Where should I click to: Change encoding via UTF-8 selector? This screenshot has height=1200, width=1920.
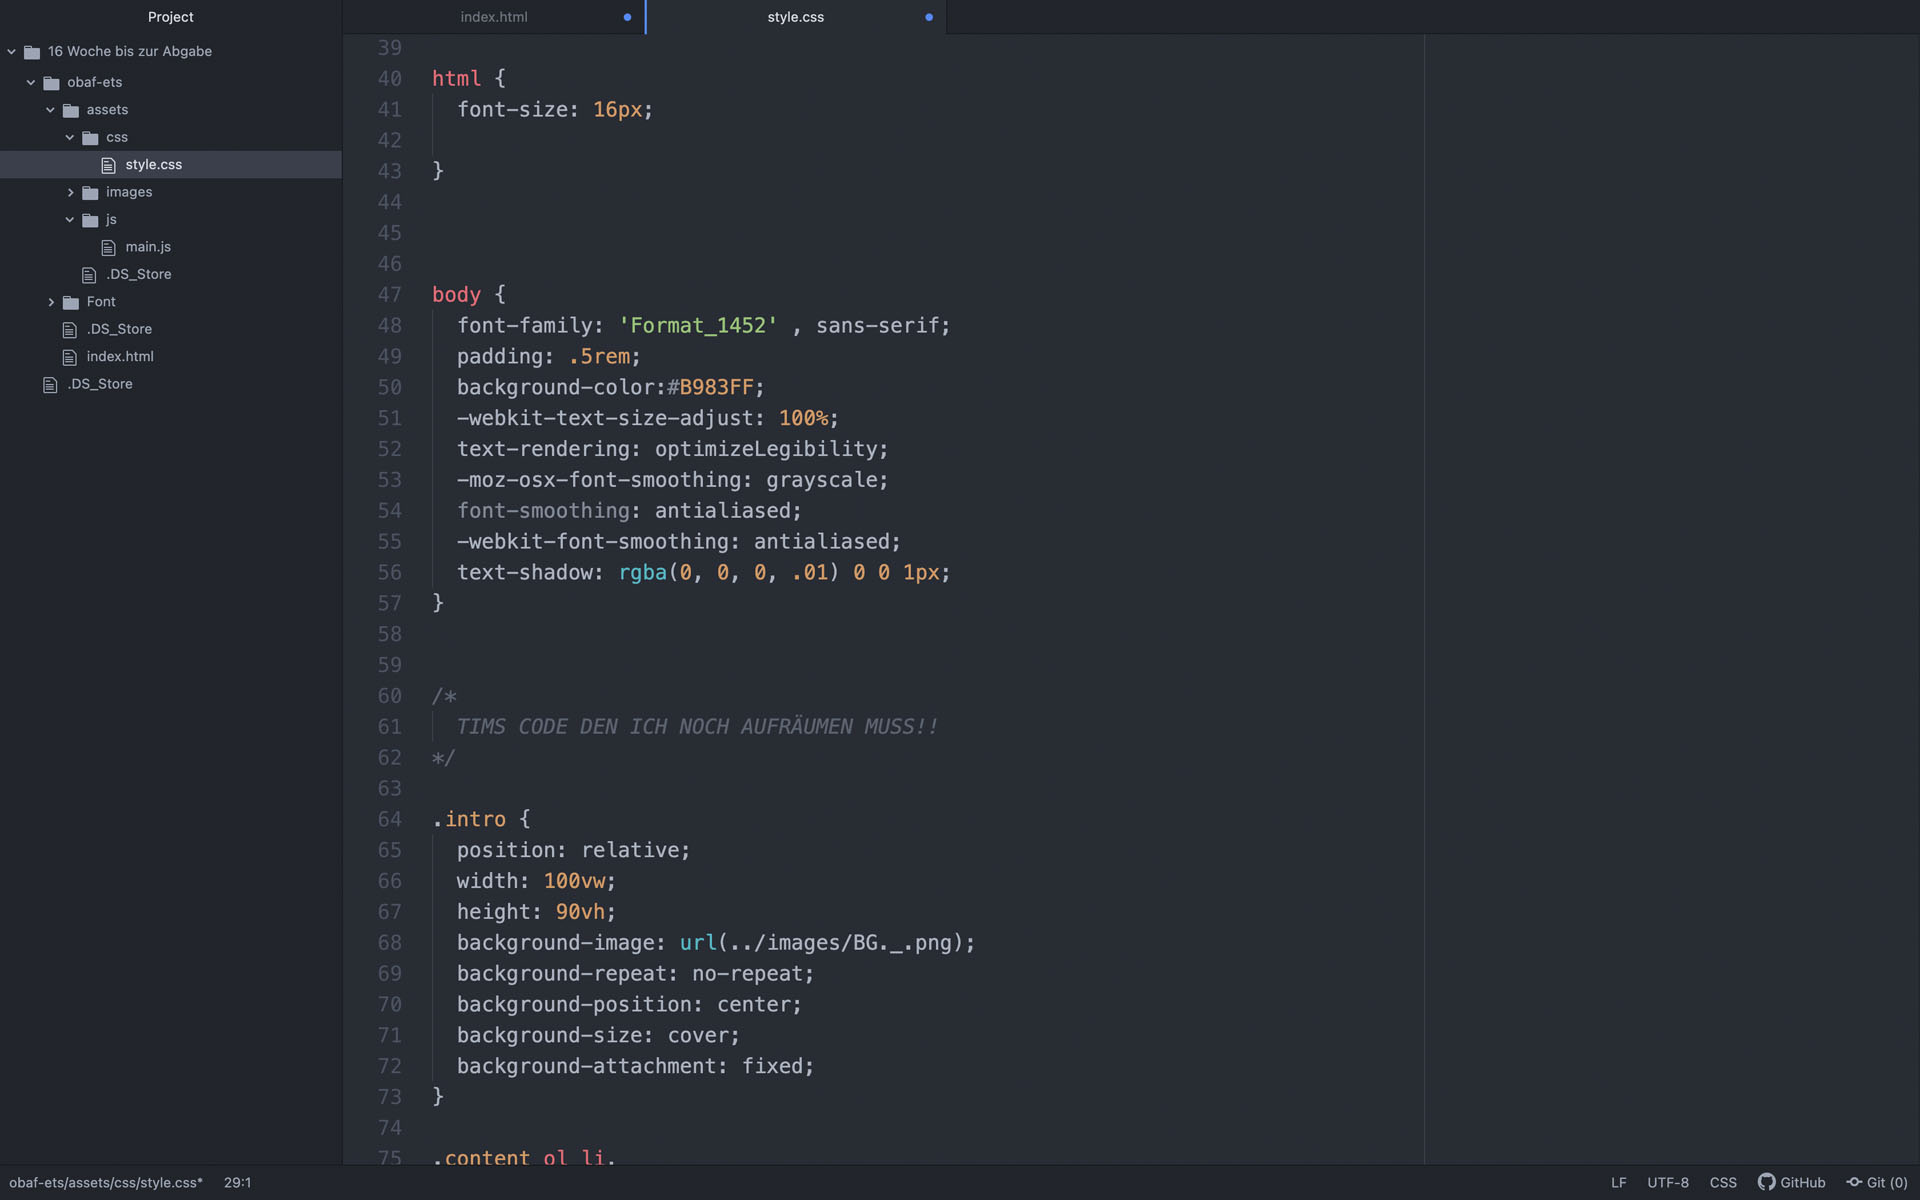click(x=1668, y=1182)
